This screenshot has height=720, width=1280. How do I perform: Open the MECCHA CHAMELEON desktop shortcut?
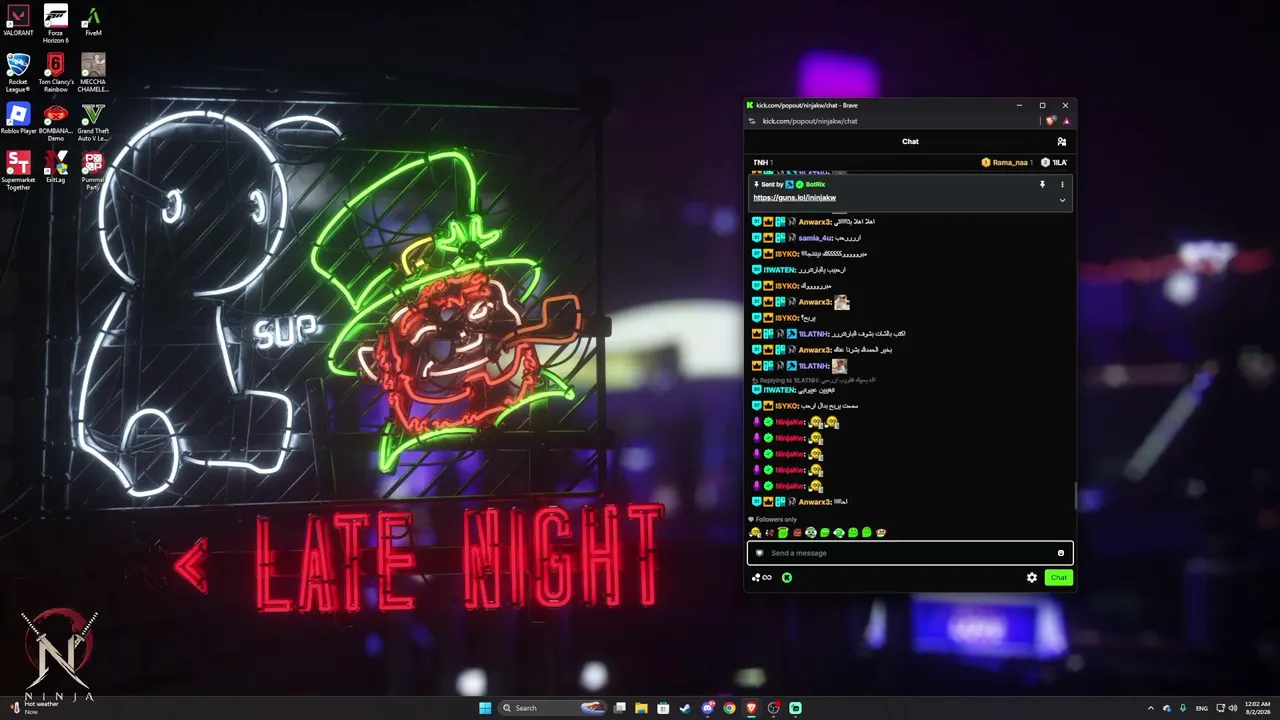[x=93, y=72]
